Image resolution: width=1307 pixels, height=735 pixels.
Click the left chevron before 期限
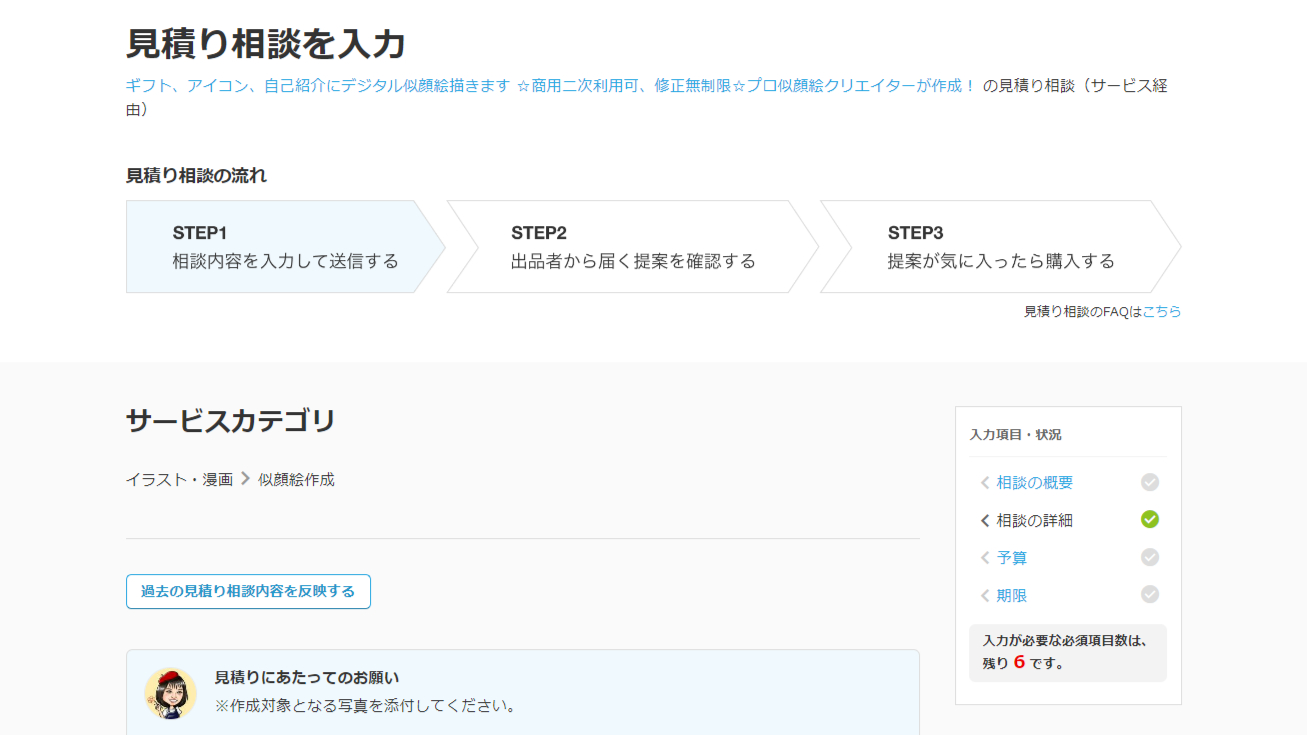985,595
